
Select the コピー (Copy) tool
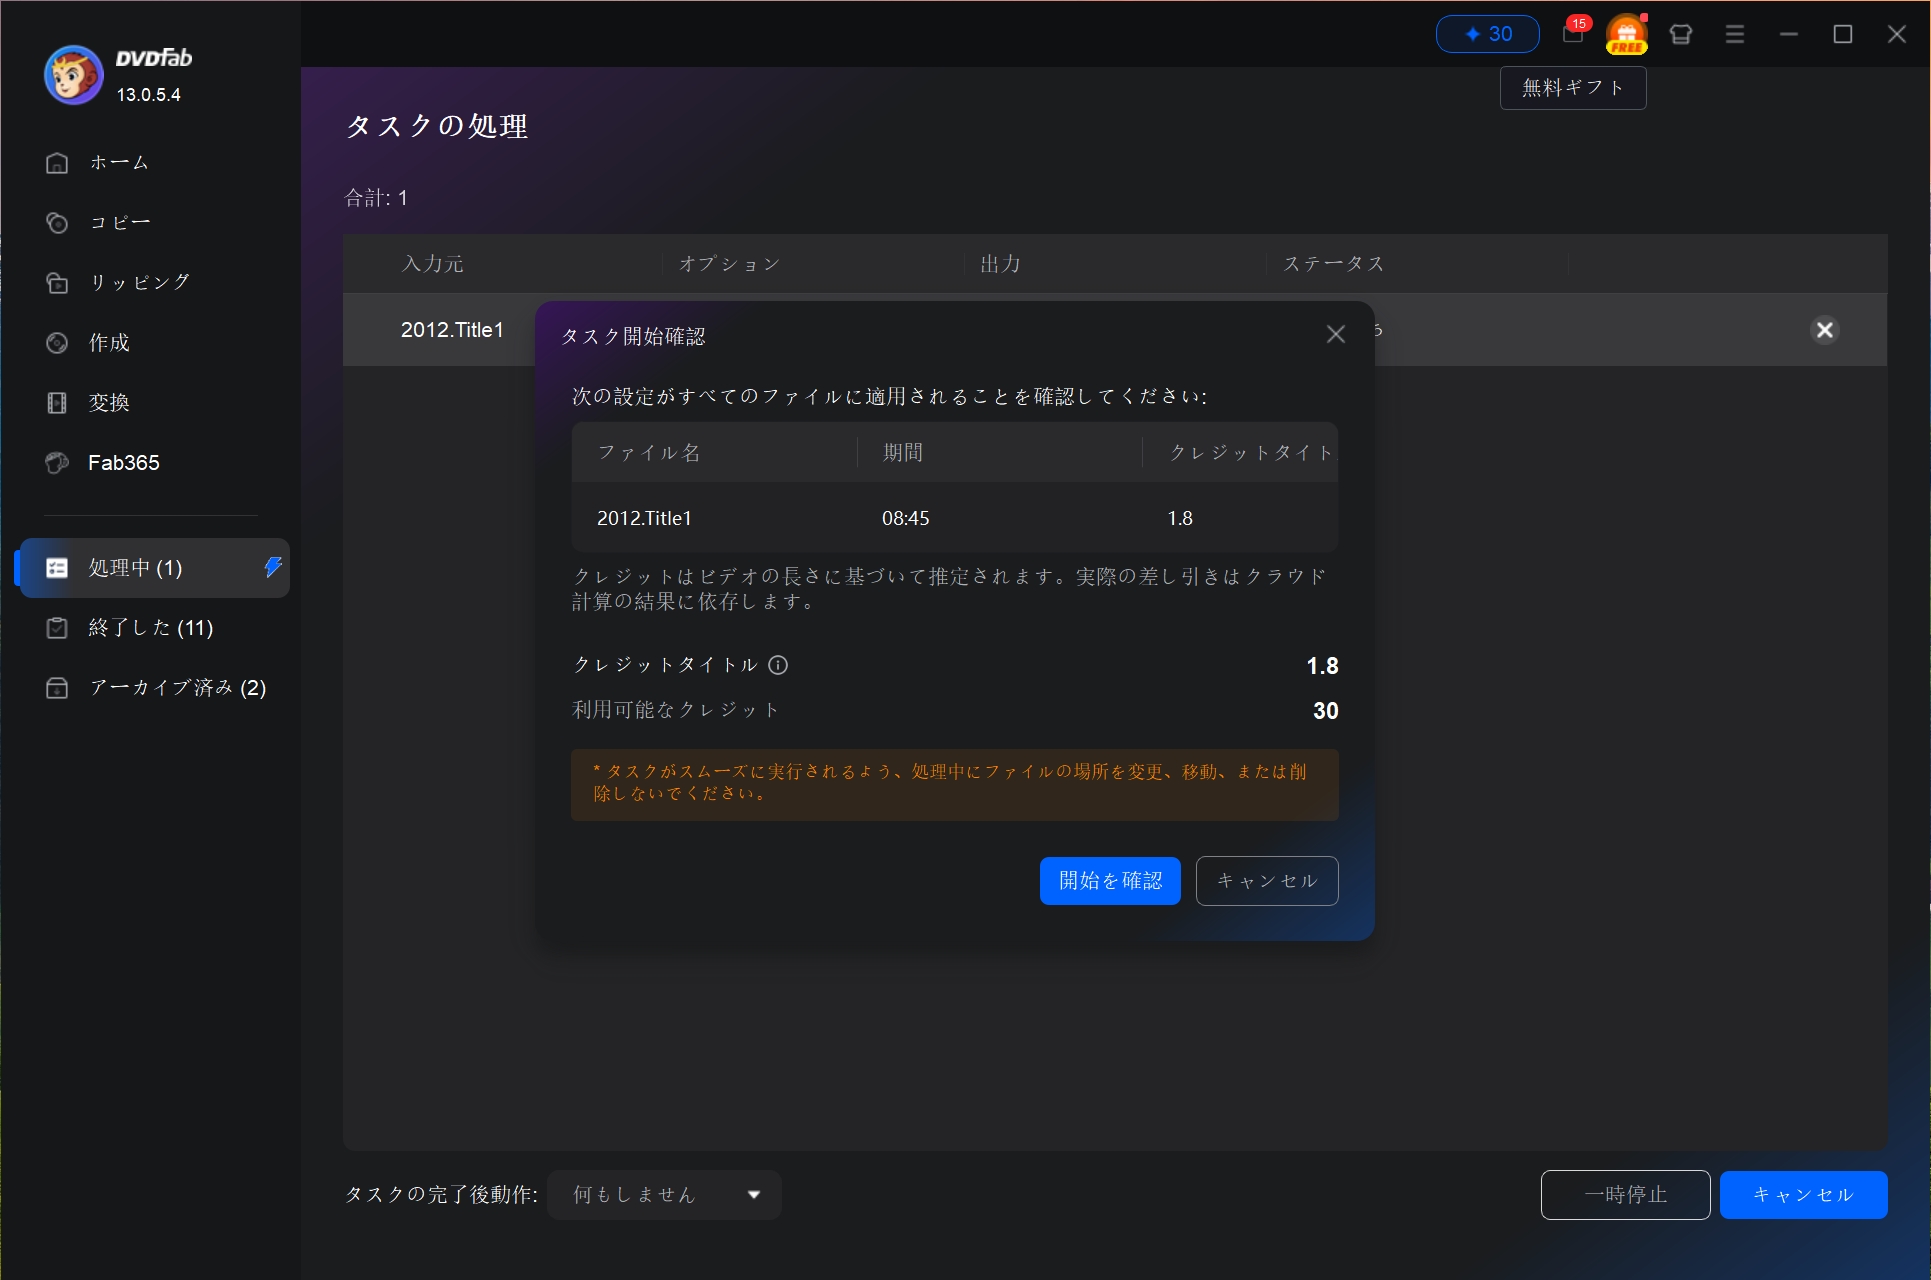(x=118, y=222)
